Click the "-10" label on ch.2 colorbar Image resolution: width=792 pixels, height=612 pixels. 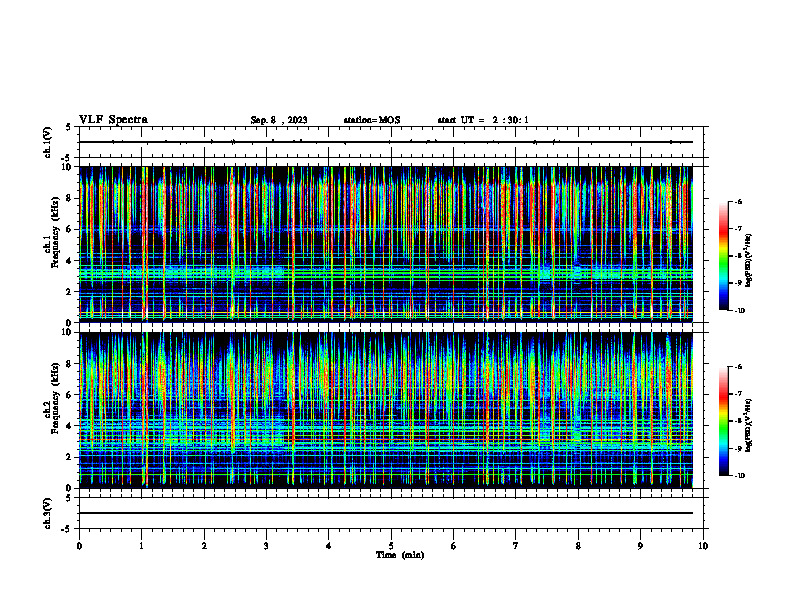pos(740,476)
